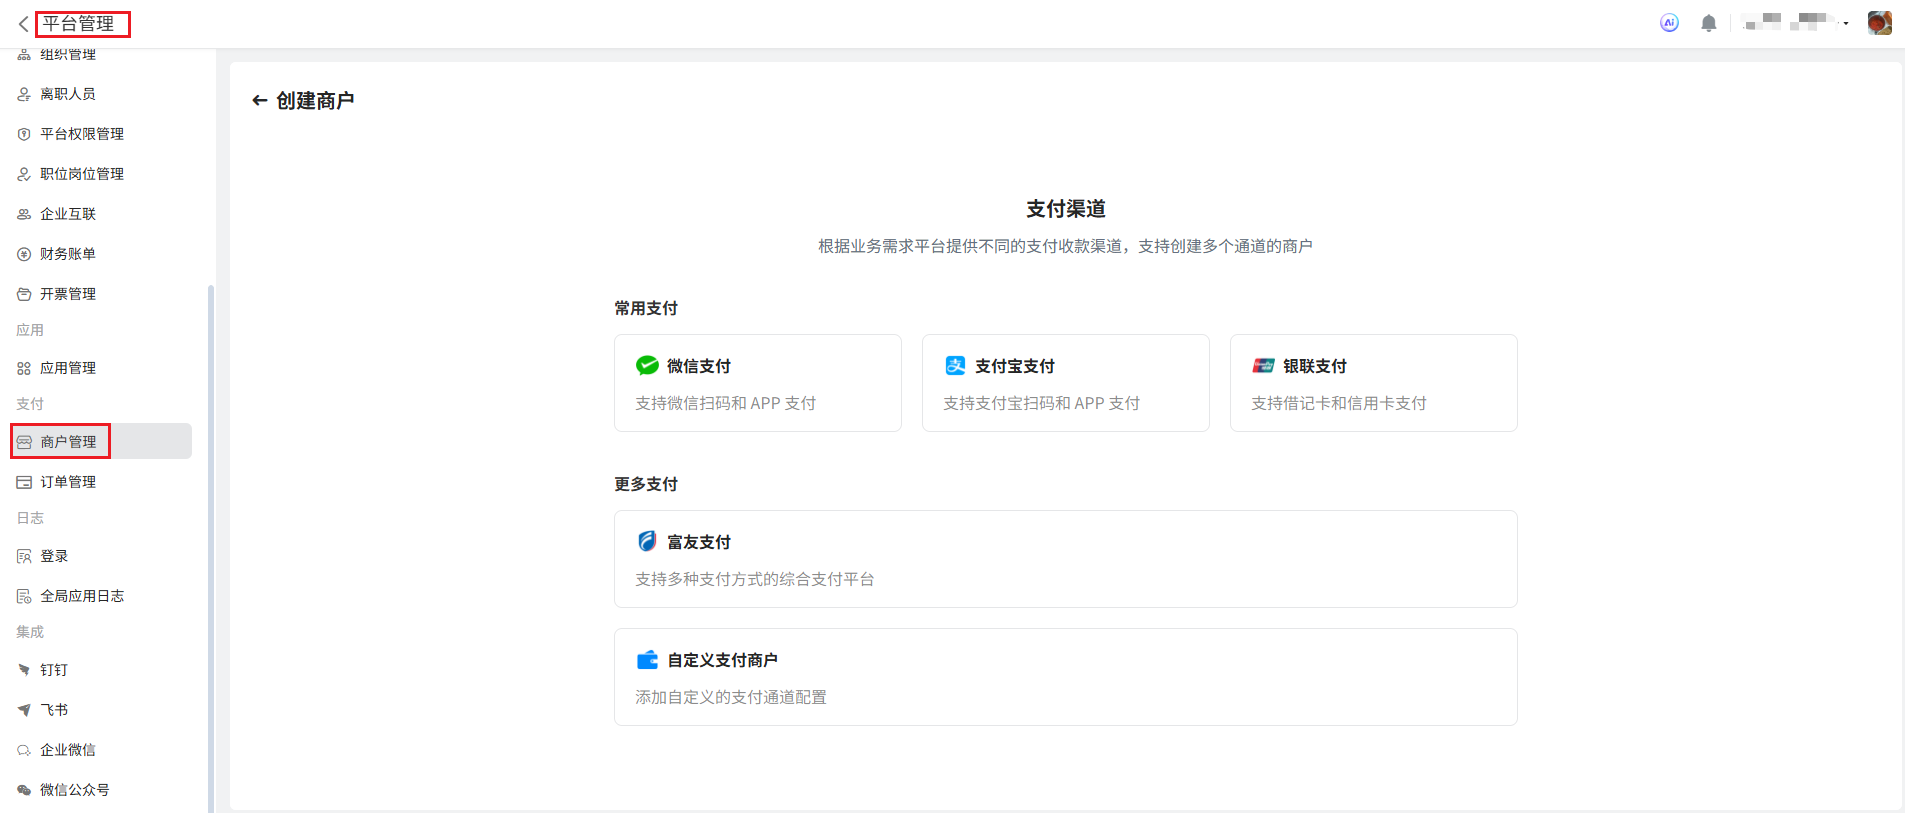Go back using the 创建商户 arrow
Image resolution: width=1905 pixels, height=813 pixels.
(260, 101)
